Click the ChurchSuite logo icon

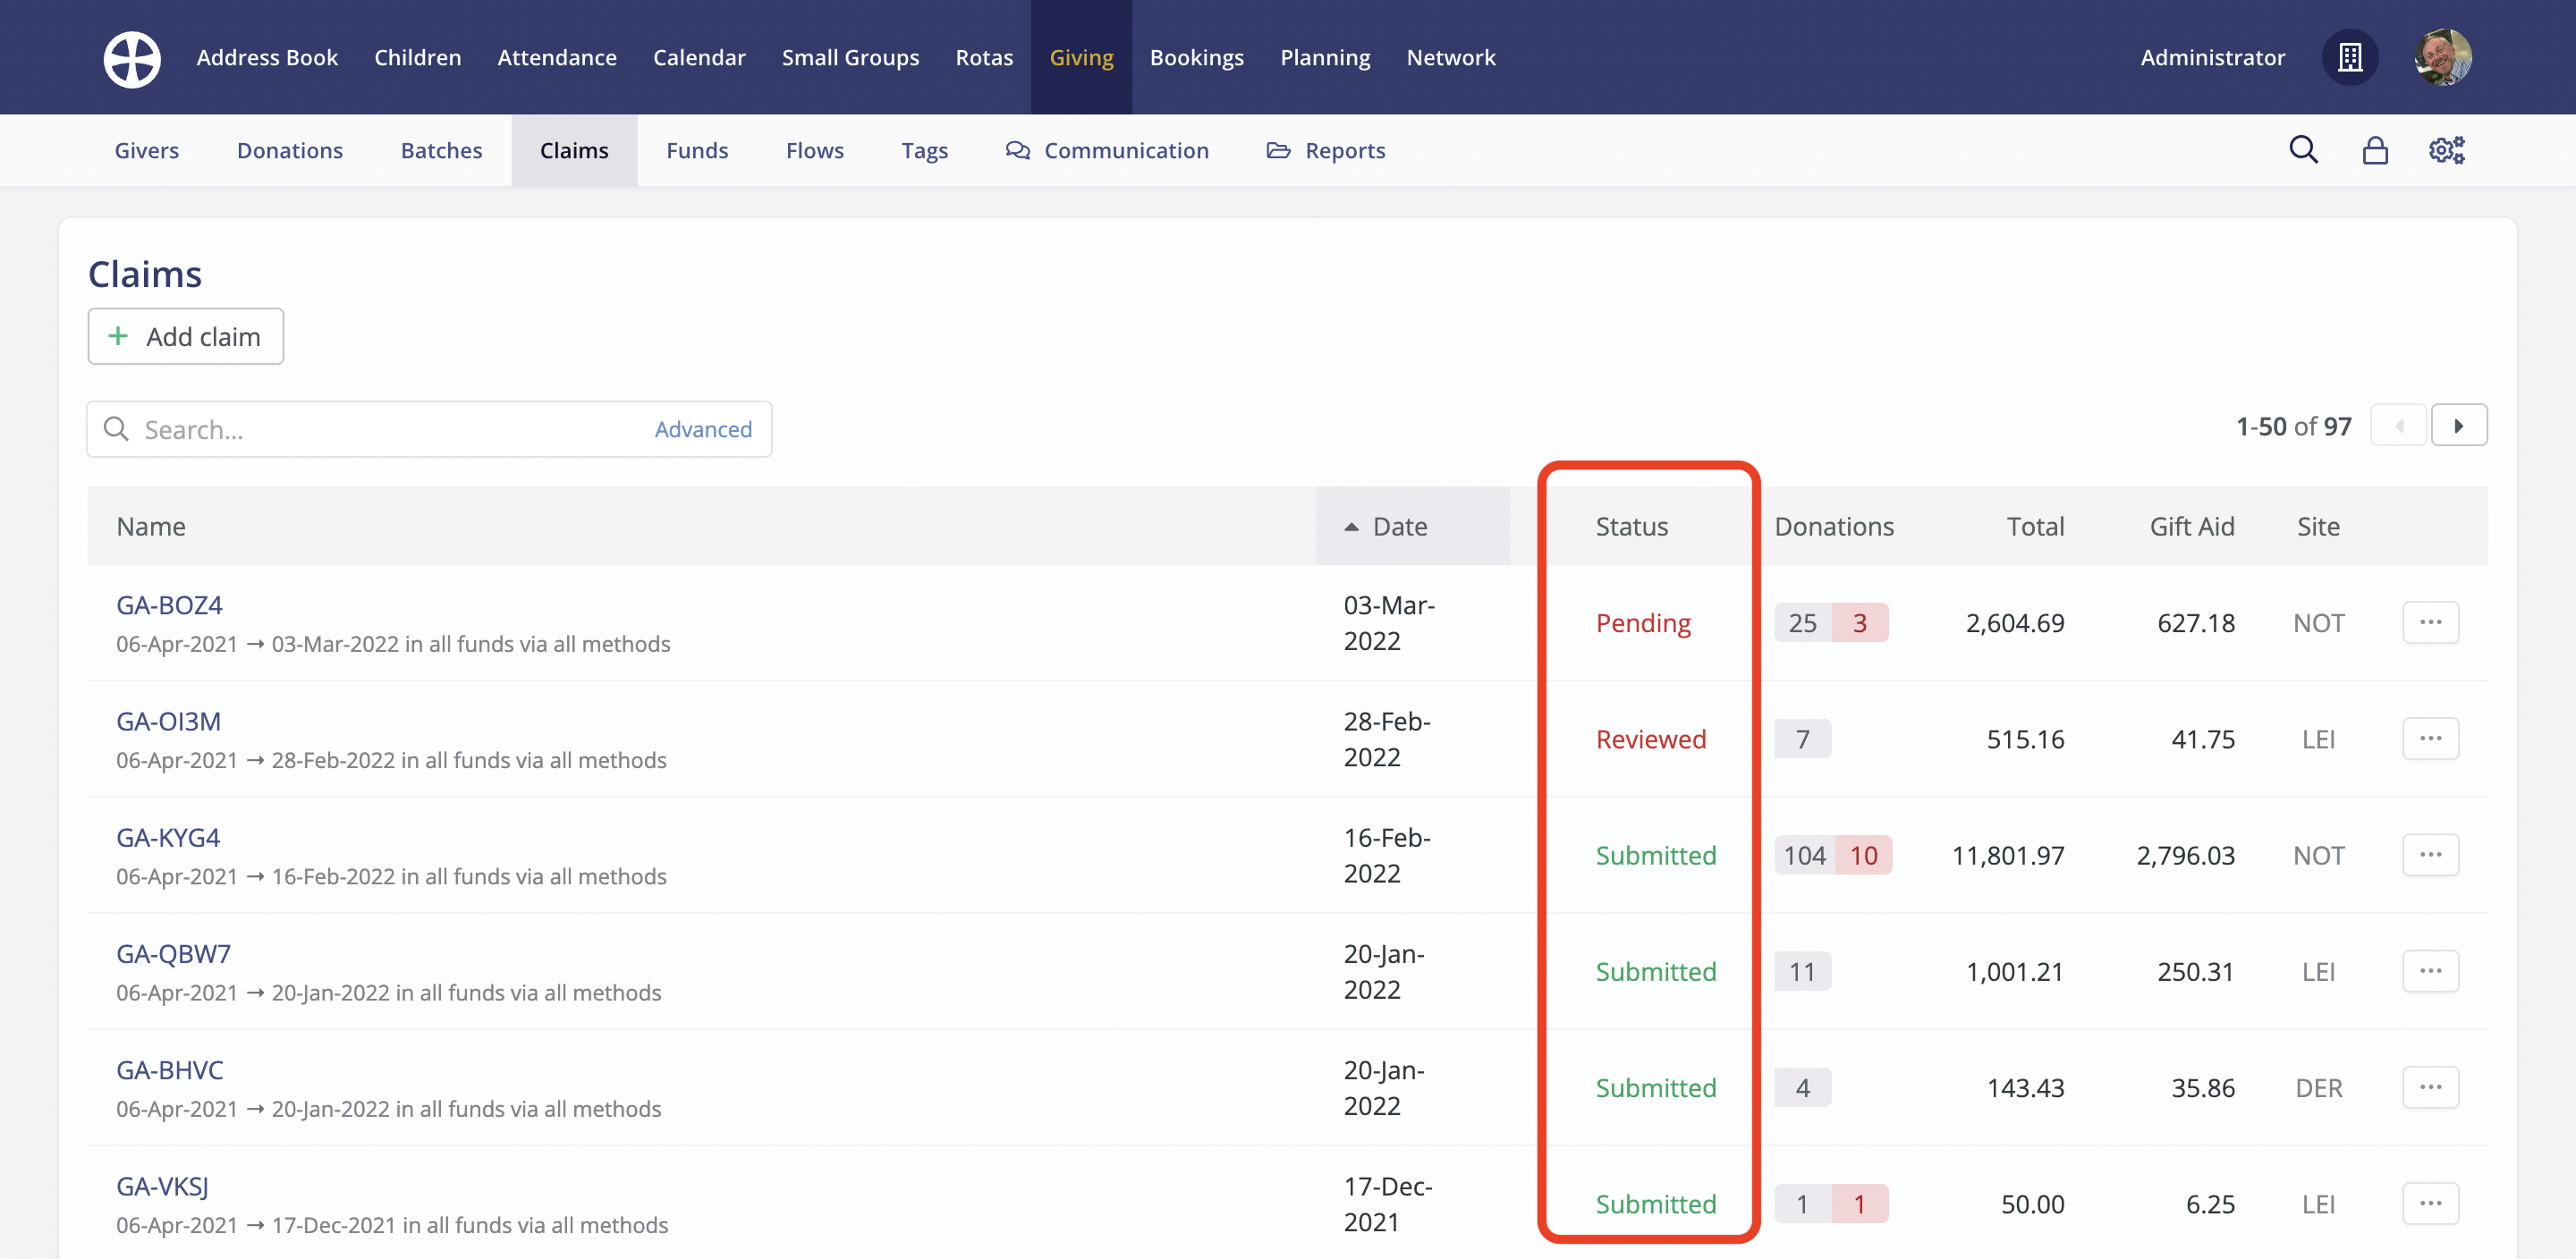pos(132,58)
